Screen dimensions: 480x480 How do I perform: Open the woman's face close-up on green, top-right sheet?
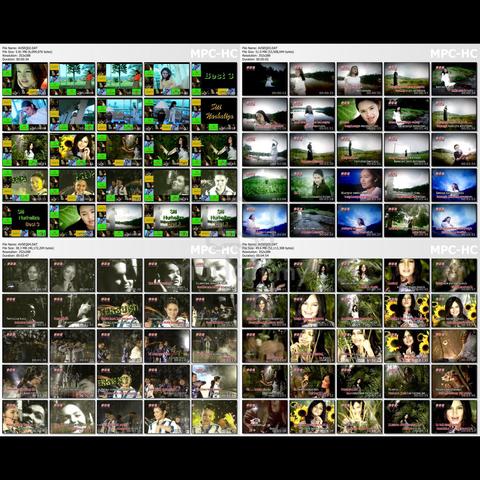(x=359, y=114)
